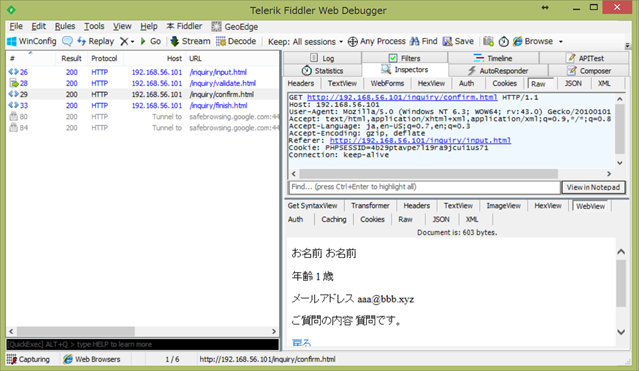Viewport: 639px width, 371px height.
Task: Click session 29 arrows icon
Action: pyautogui.click(x=13, y=94)
